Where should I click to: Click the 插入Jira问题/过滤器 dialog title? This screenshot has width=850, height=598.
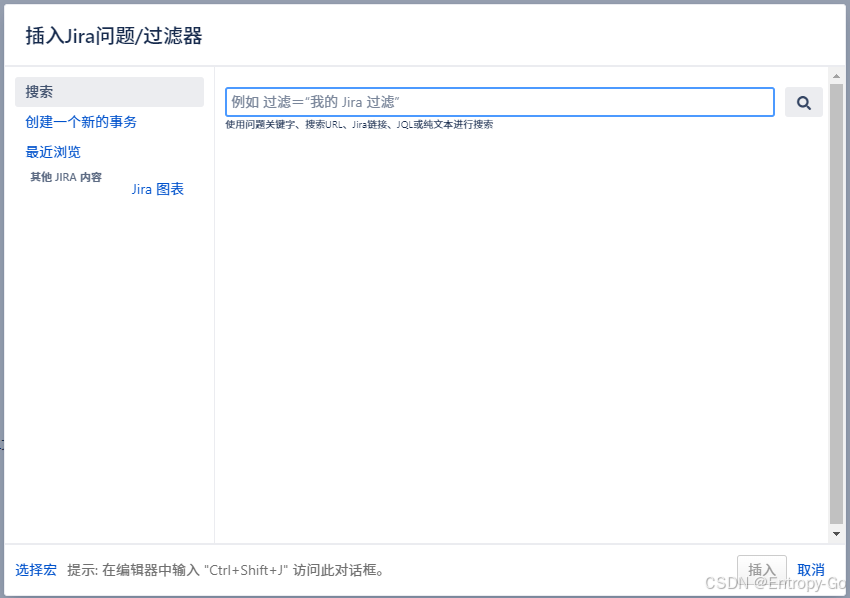pos(114,36)
